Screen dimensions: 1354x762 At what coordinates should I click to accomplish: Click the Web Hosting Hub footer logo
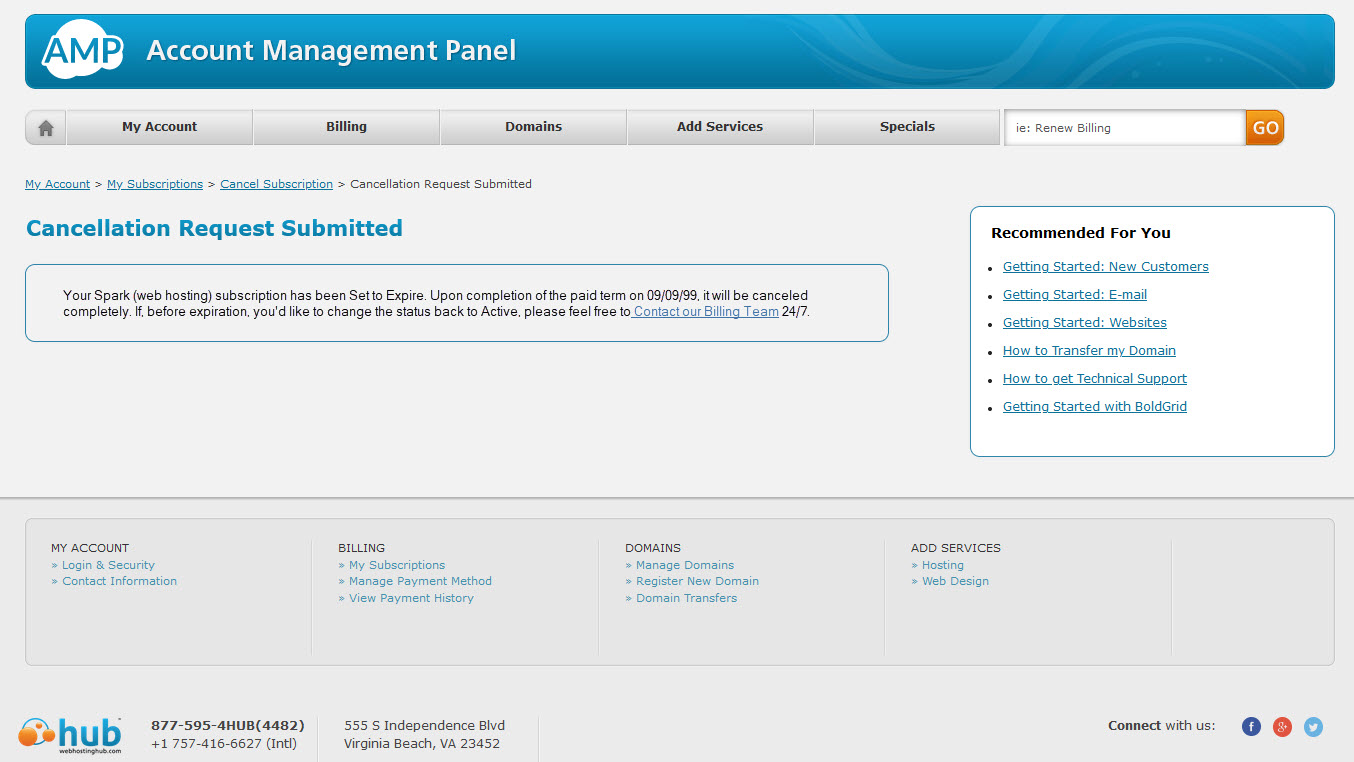[70, 735]
